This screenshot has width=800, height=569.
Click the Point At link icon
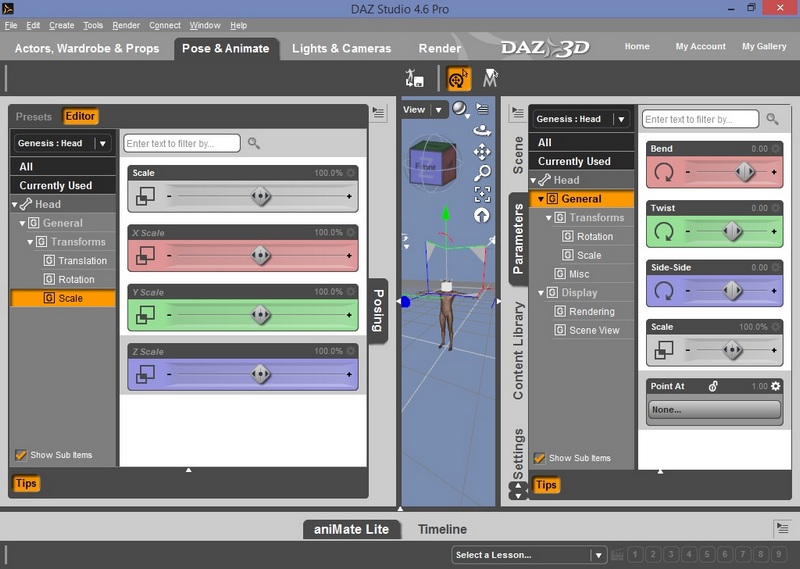(x=713, y=386)
